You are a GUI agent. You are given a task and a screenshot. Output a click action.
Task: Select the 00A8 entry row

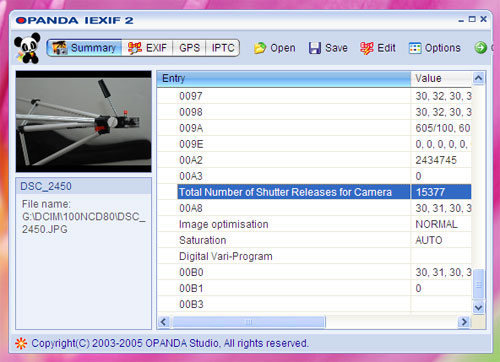click(x=314, y=208)
